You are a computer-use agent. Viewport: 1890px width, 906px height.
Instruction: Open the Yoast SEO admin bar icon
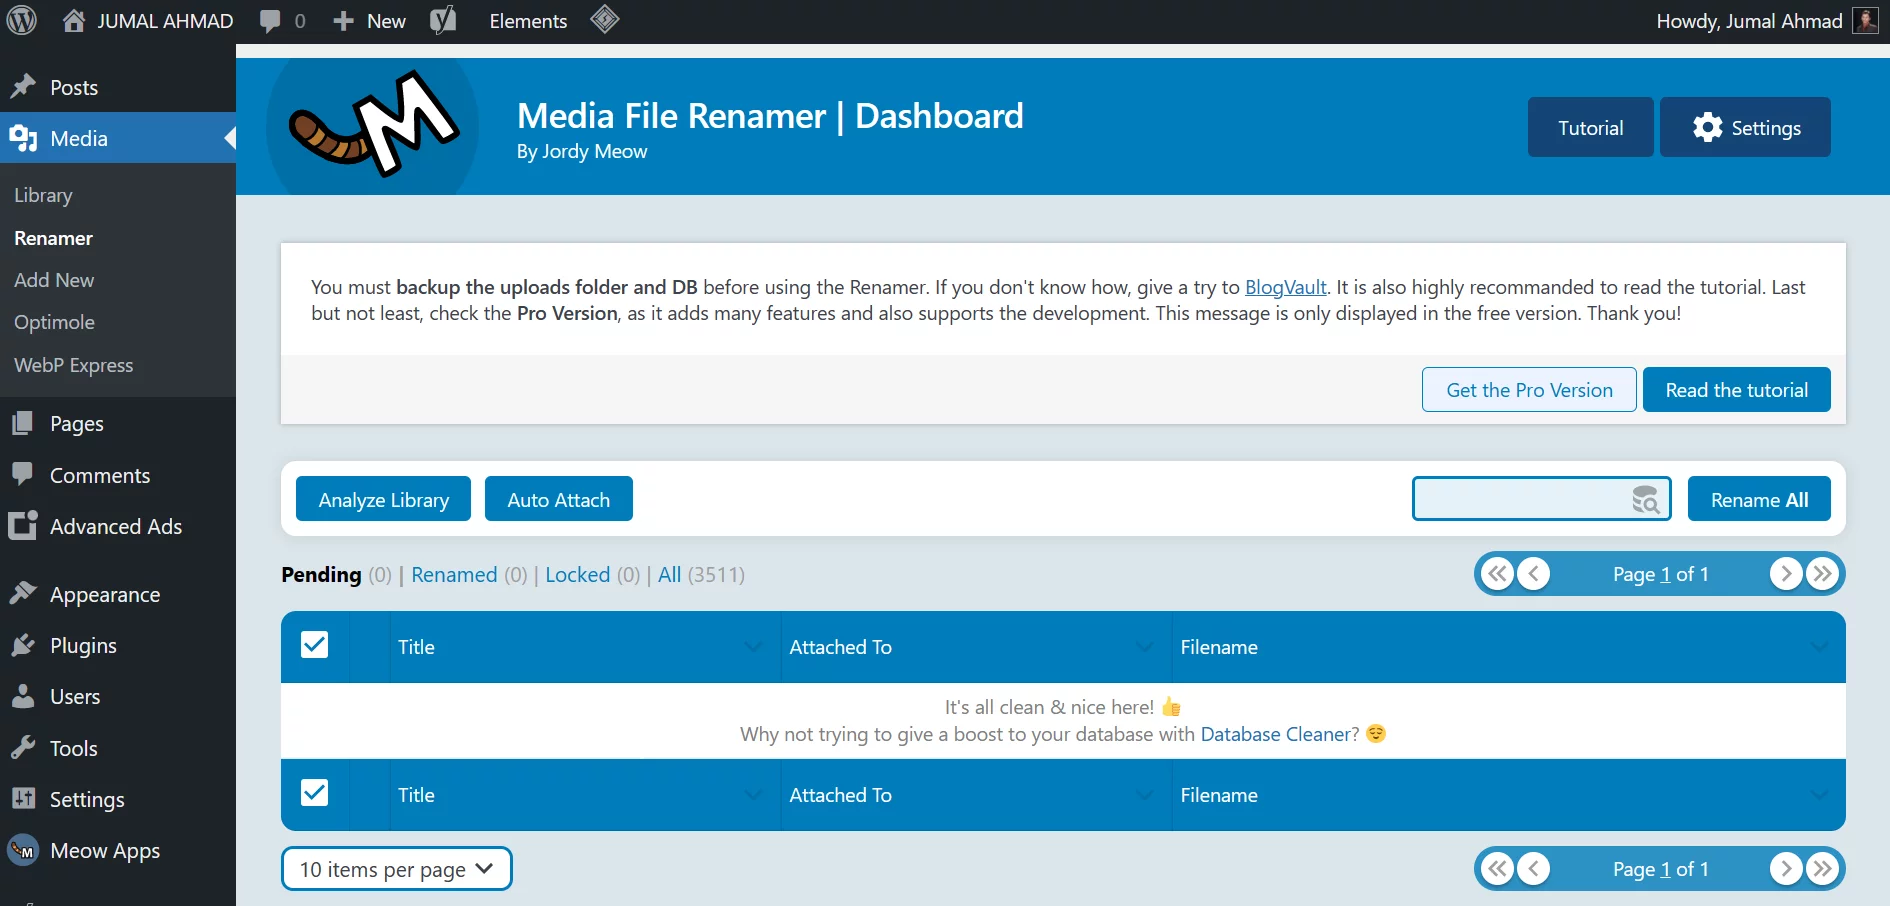point(443,21)
